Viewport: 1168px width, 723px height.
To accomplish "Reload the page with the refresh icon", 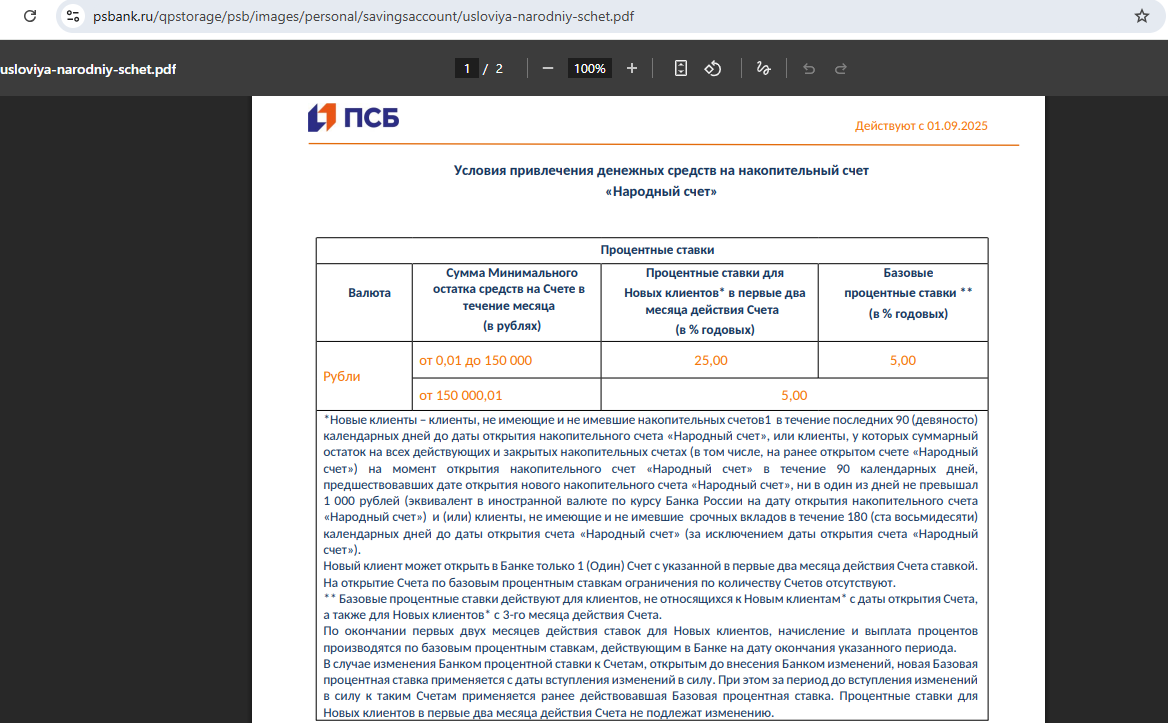I will 30,16.
